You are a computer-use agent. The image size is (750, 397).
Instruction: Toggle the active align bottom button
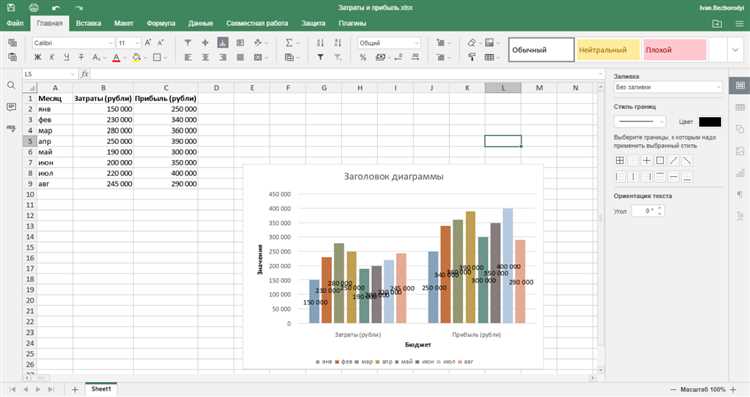click(x=223, y=43)
